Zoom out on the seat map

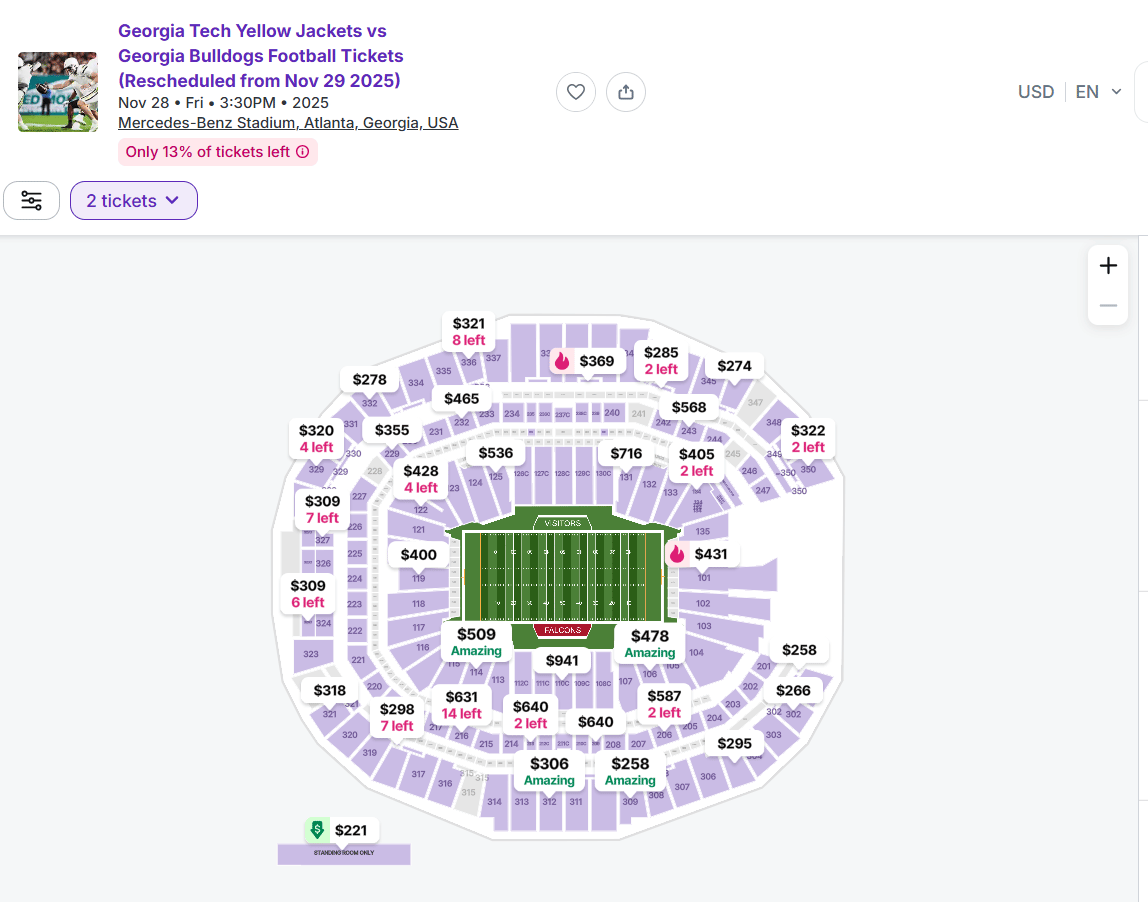pos(1108,305)
